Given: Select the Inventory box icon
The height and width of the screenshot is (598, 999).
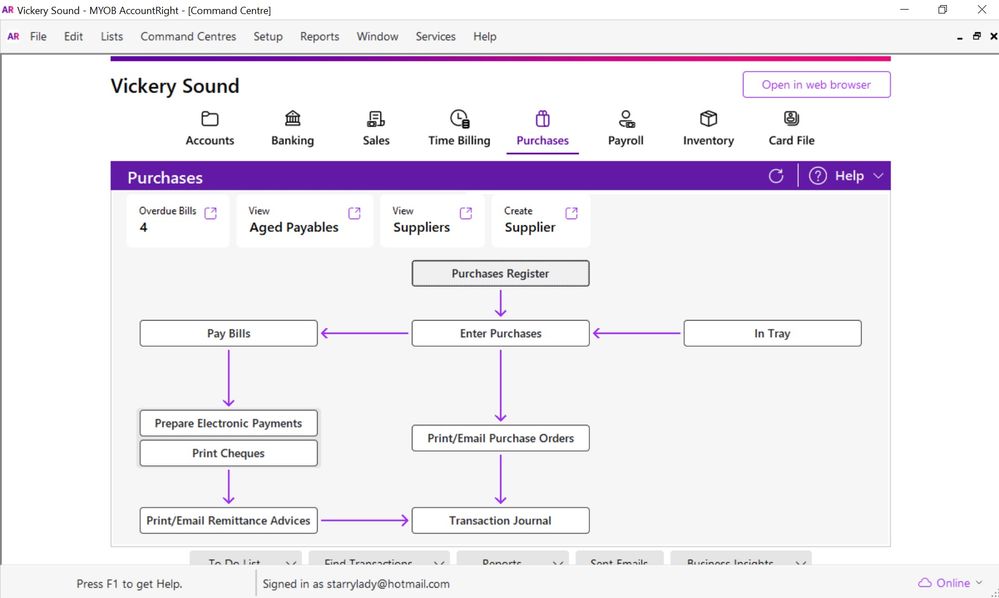Looking at the screenshot, I should pyautogui.click(x=708, y=119).
